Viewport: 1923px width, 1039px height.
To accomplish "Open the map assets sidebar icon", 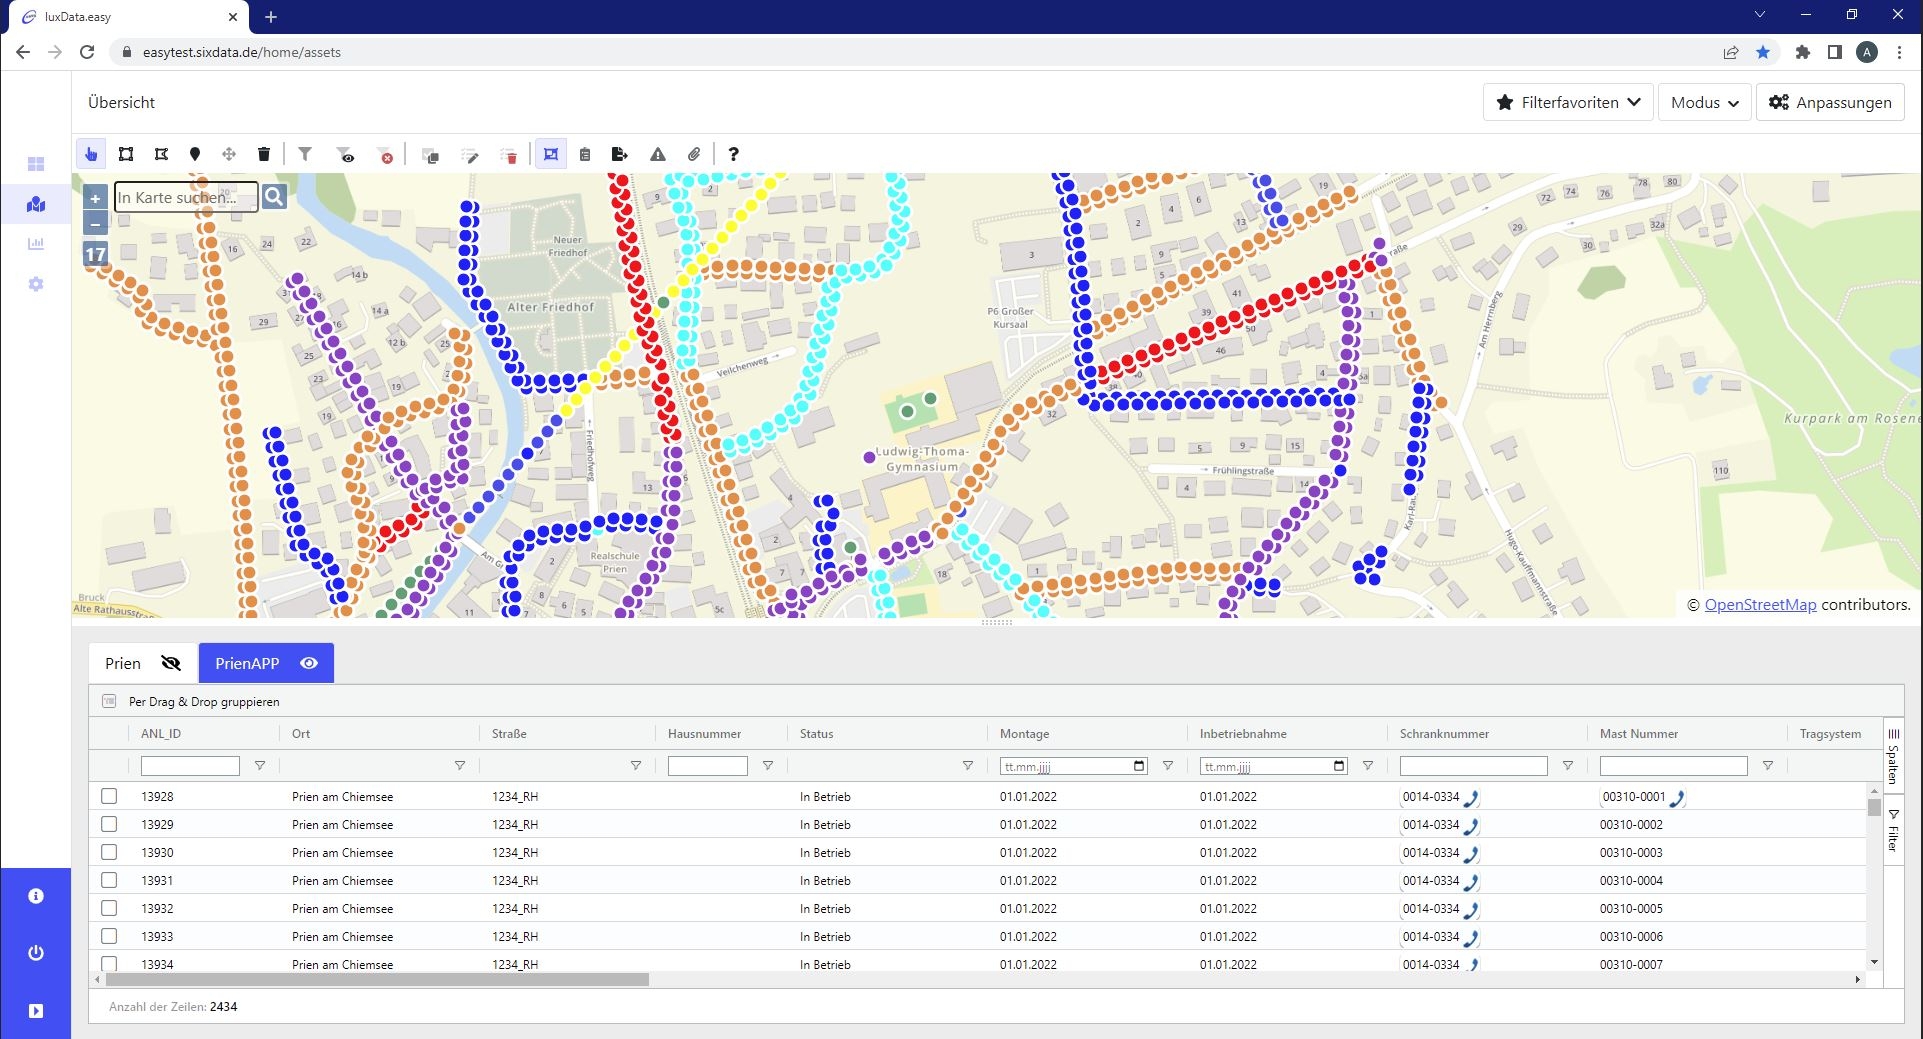I will click(x=36, y=204).
